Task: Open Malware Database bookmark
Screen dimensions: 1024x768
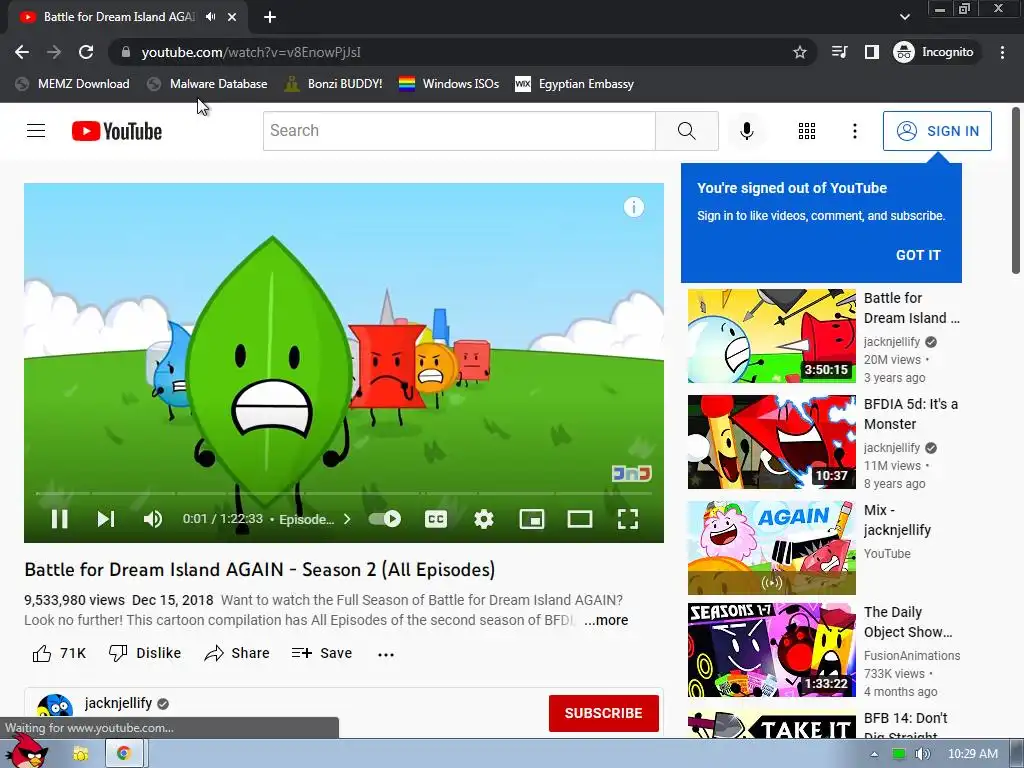Action: pyautogui.click(x=208, y=84)
